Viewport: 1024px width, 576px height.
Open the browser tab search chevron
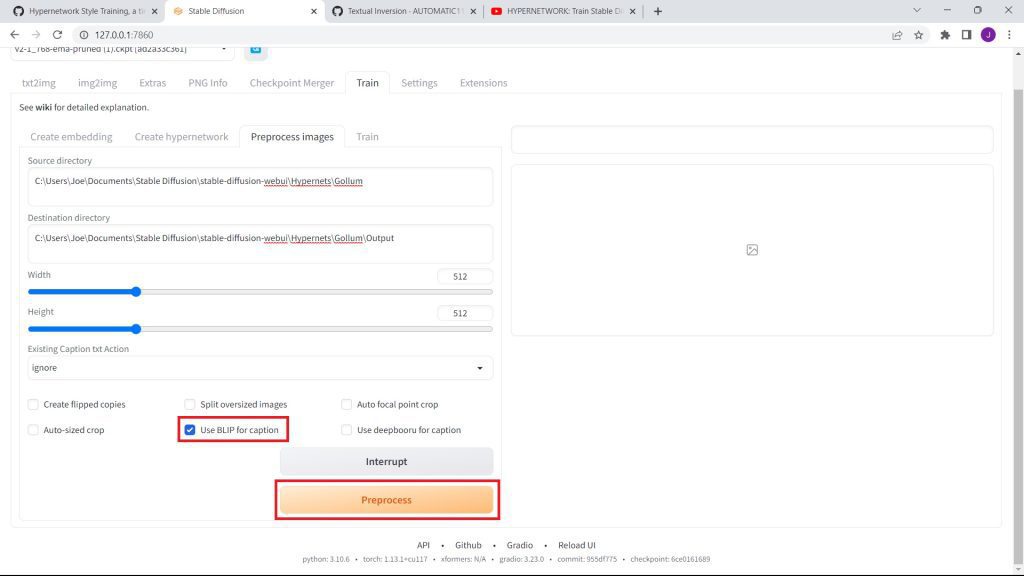(x=918, y=10)
